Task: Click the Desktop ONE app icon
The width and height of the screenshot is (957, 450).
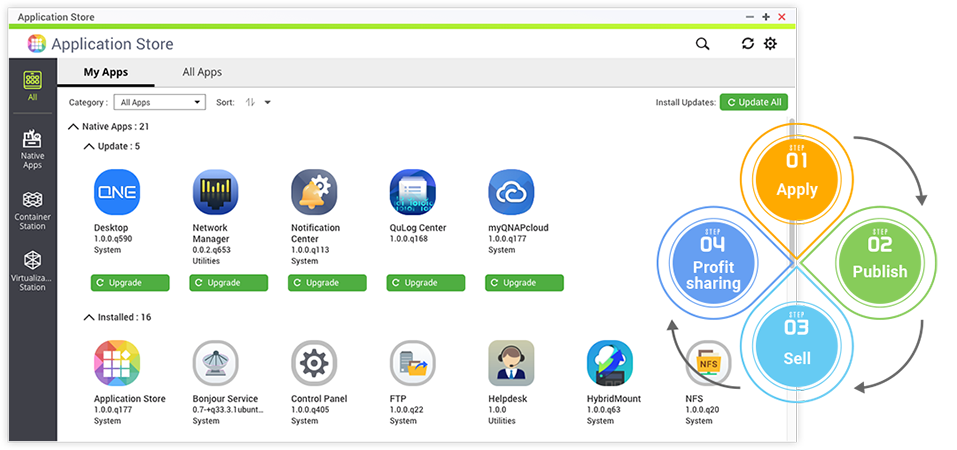Action: 117,192
